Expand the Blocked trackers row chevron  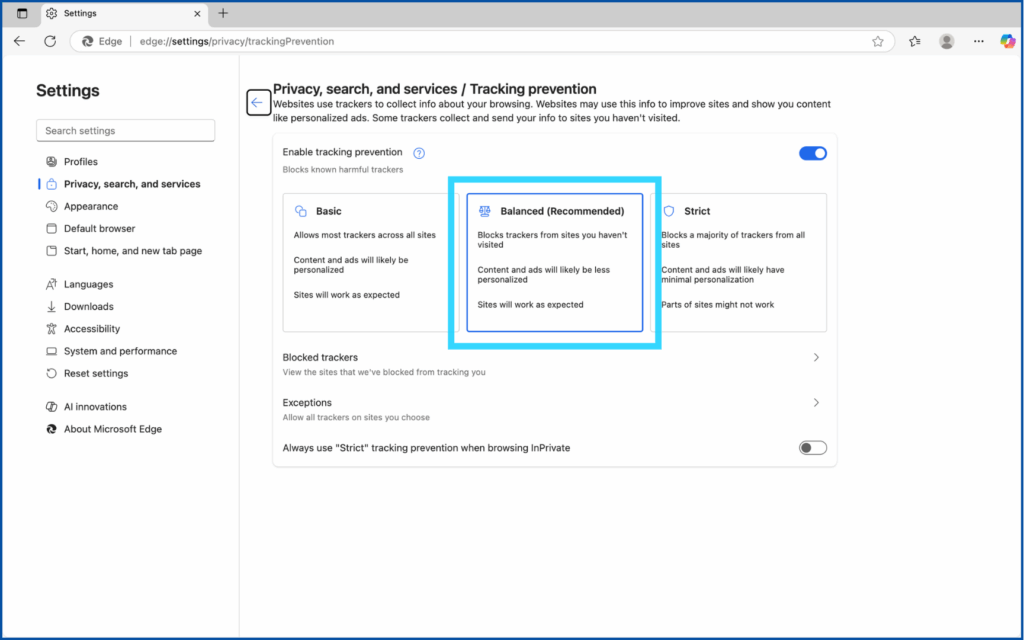[x=816, y=357]
